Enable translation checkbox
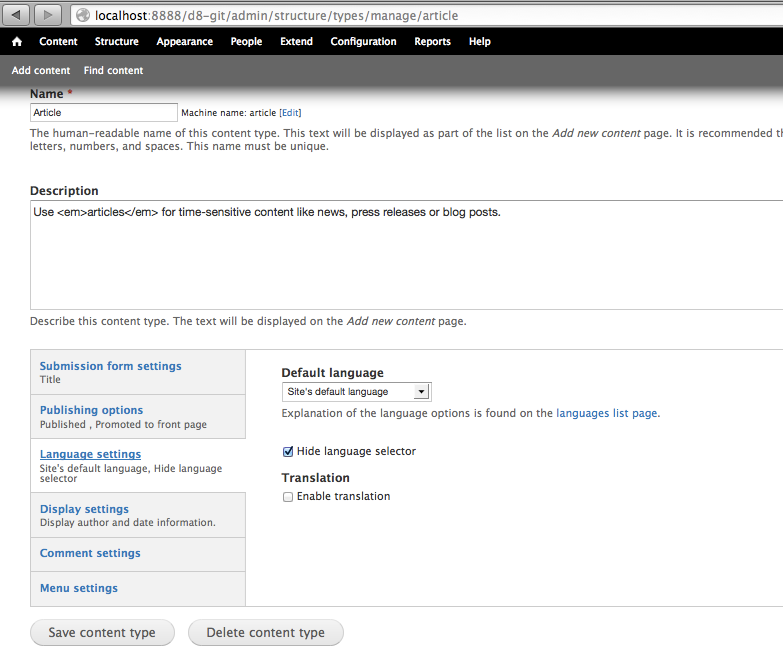This screenshot has height=660, width=783. (x=288, y=497)
